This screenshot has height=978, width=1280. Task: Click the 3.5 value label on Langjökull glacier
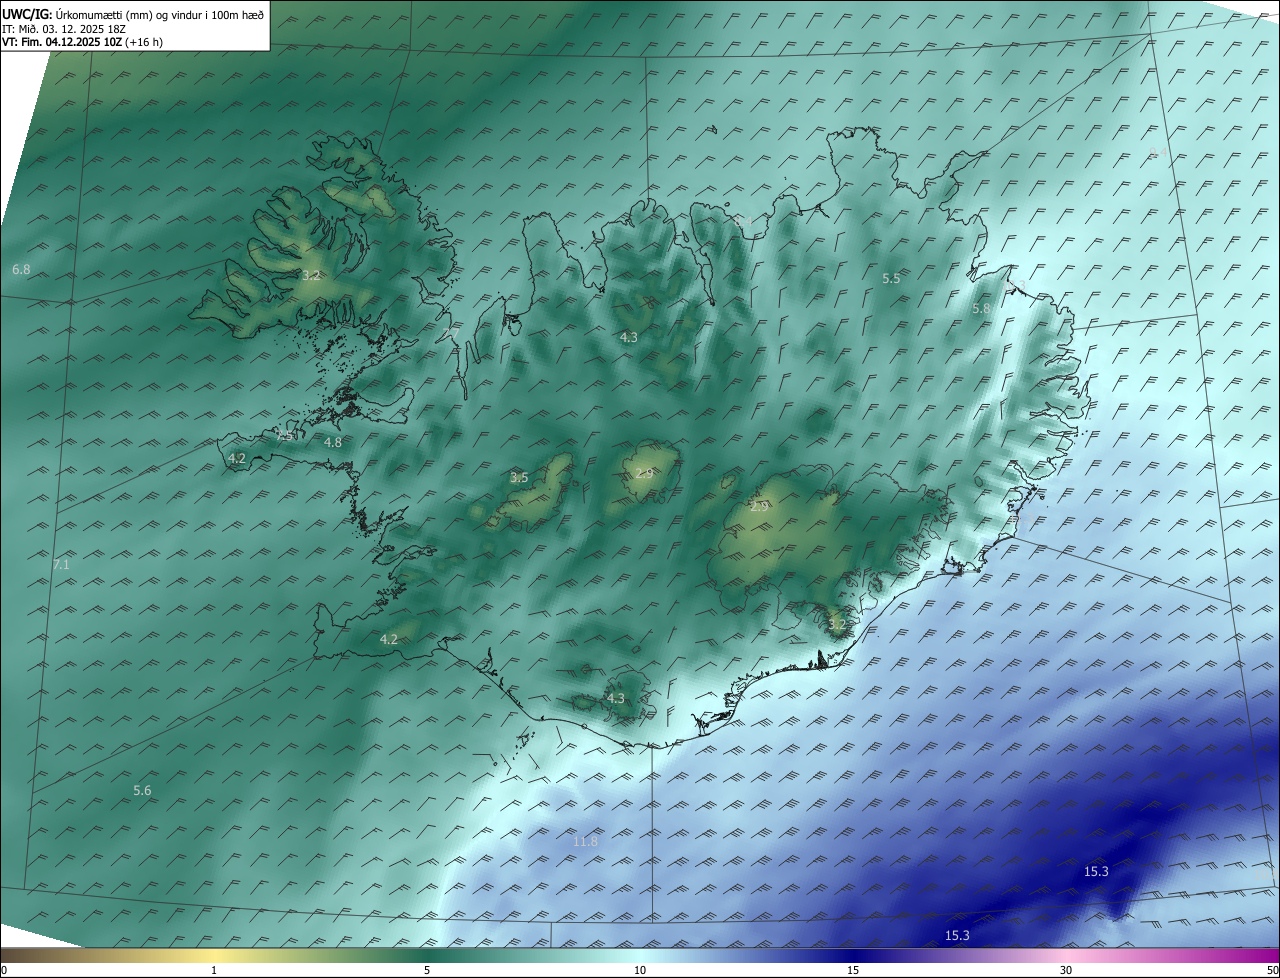pos(519,478)
